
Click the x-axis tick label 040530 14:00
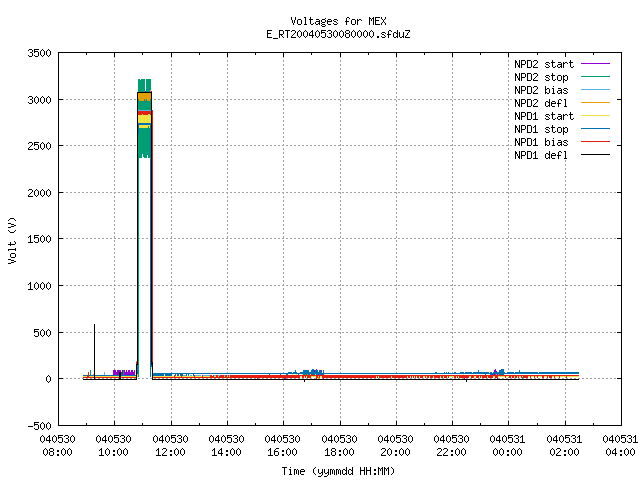(x=227, y=446)
